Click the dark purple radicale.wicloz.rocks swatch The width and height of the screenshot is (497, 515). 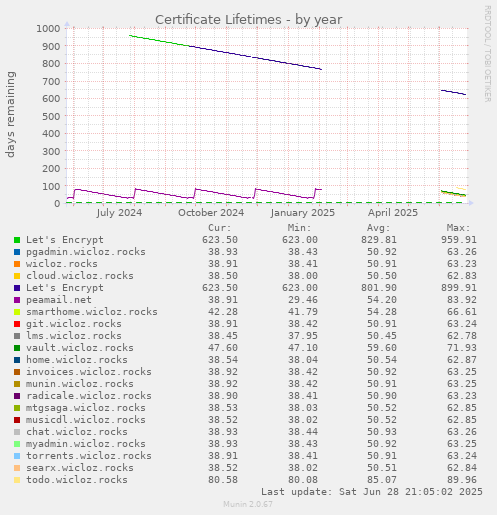click(17, 396)
